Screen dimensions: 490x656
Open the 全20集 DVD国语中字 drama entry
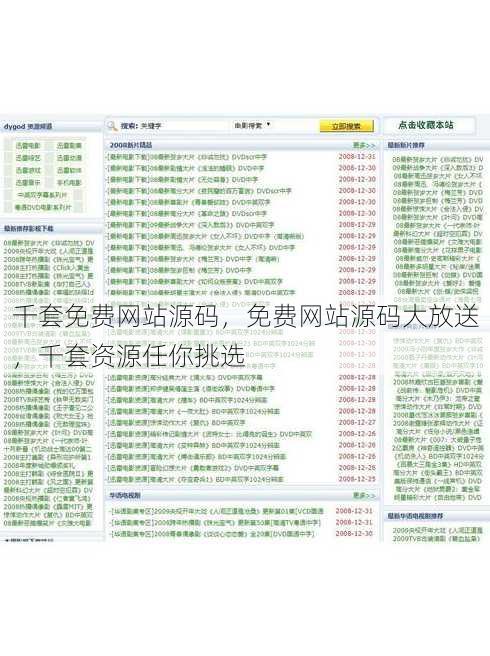click(x=212, y=534)
